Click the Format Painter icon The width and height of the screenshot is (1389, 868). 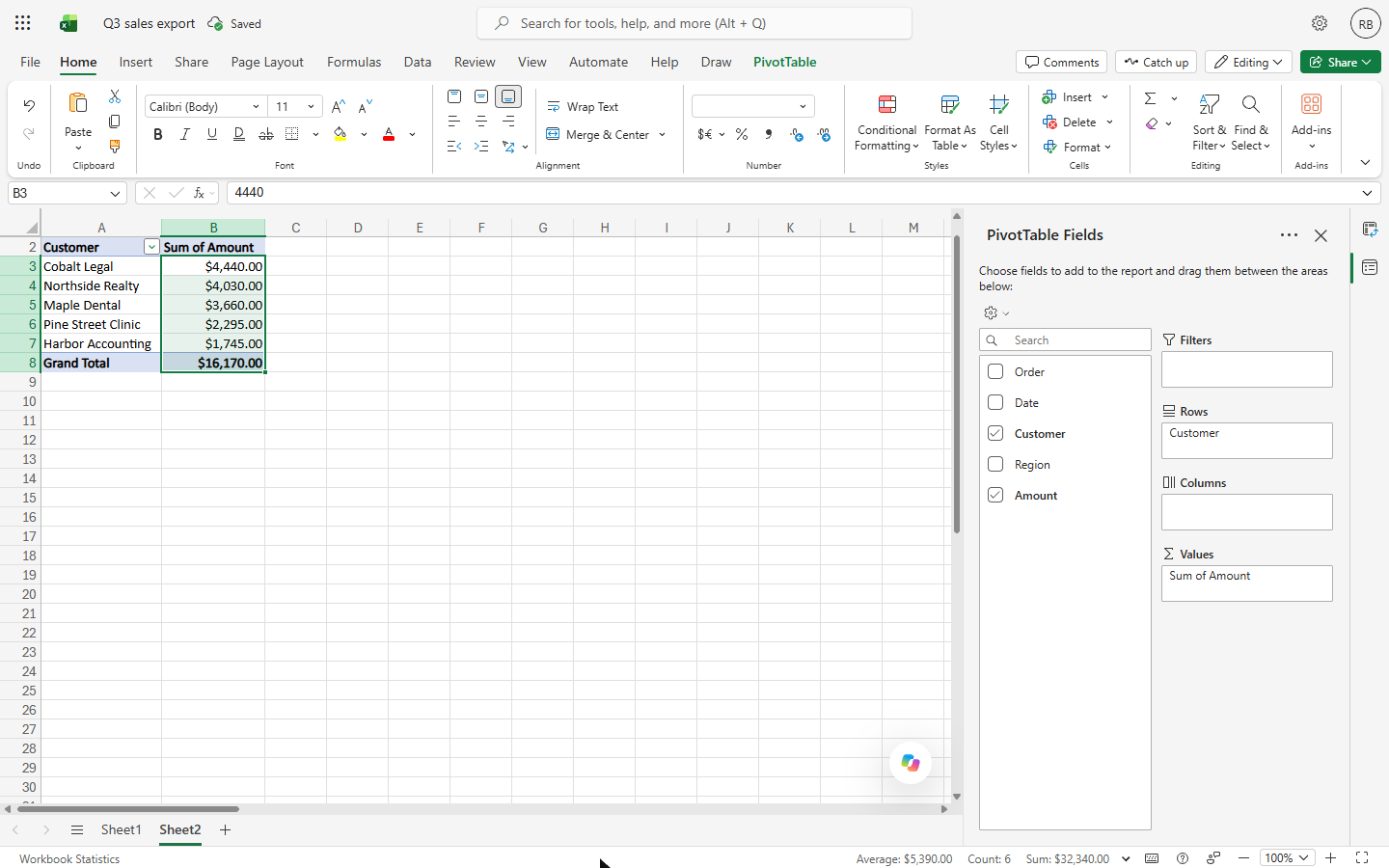click(115, 146)
